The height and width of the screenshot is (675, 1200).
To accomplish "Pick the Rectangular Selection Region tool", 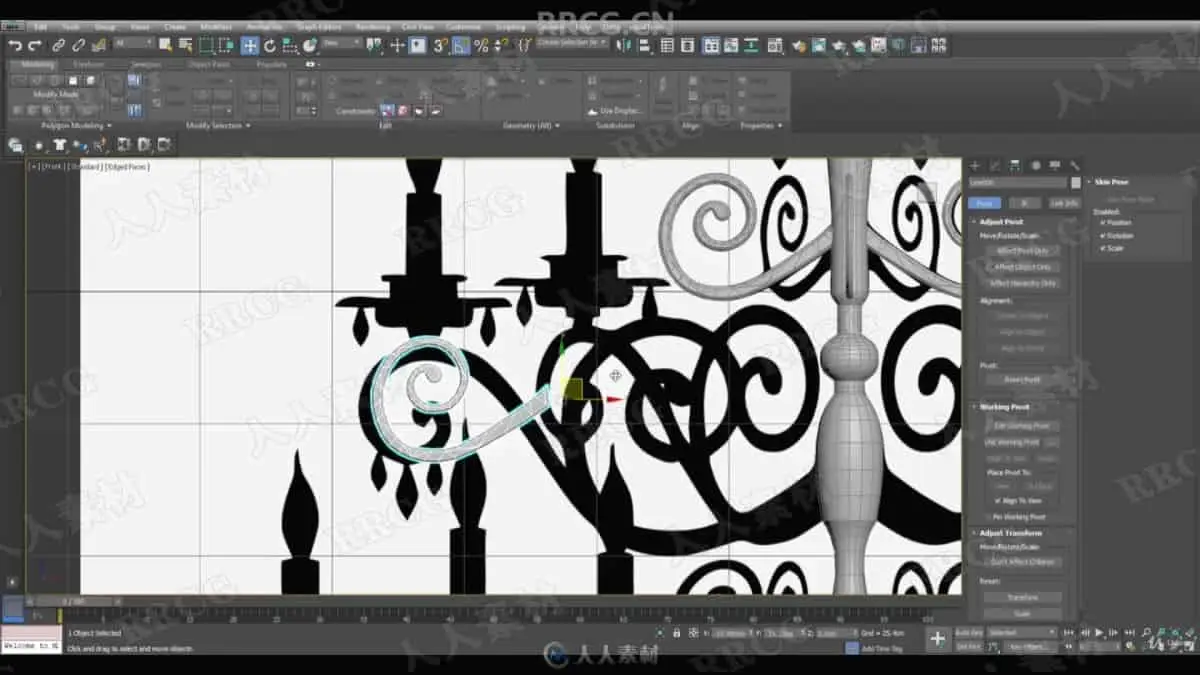I will coord(206,45).
